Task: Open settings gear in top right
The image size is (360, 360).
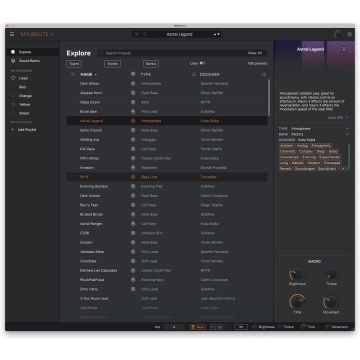Action: [349, 34]
